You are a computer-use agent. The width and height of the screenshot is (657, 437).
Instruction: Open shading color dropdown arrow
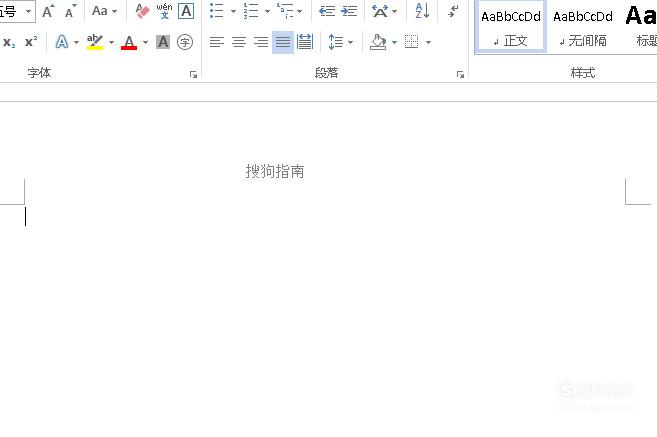(x=394, y=42)
